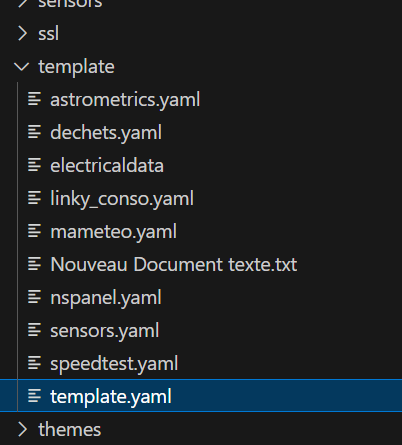
Task: Expand the ssl folder chevron
Action: (x=22, y=33)
